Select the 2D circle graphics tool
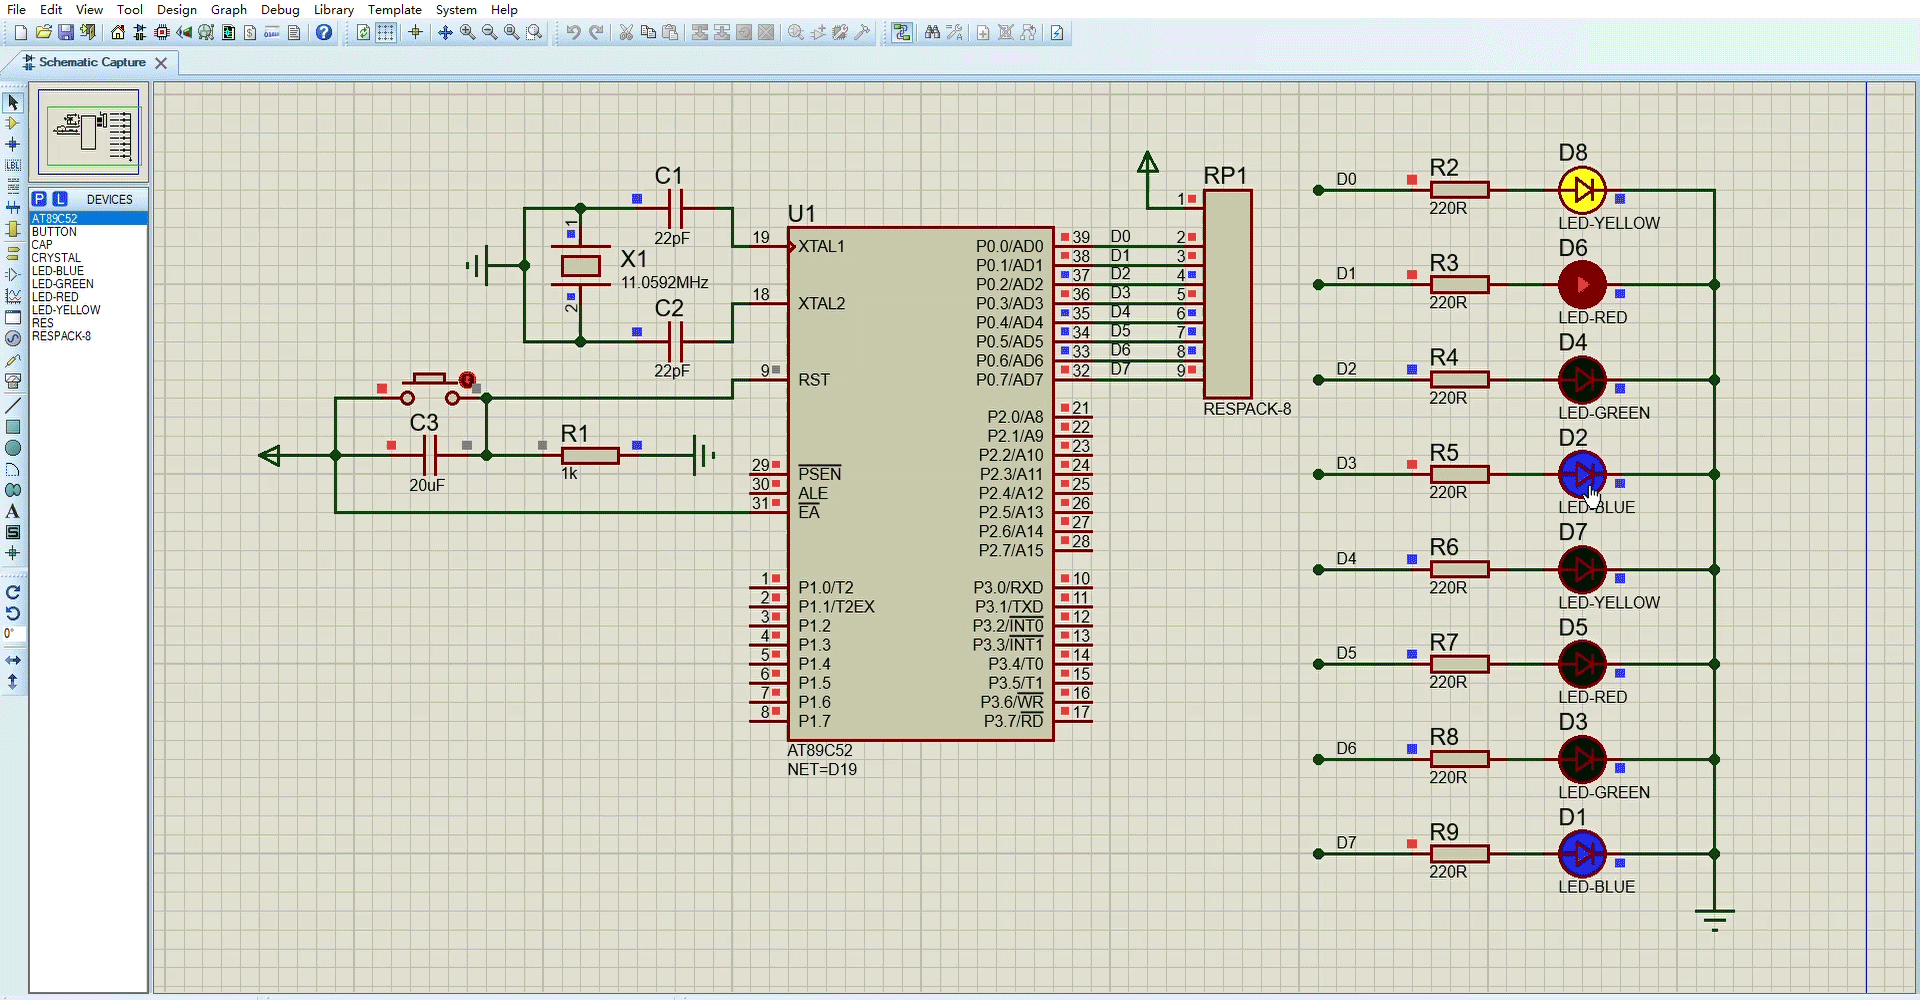1920x1000 pixels. click(x=13, y=448)
